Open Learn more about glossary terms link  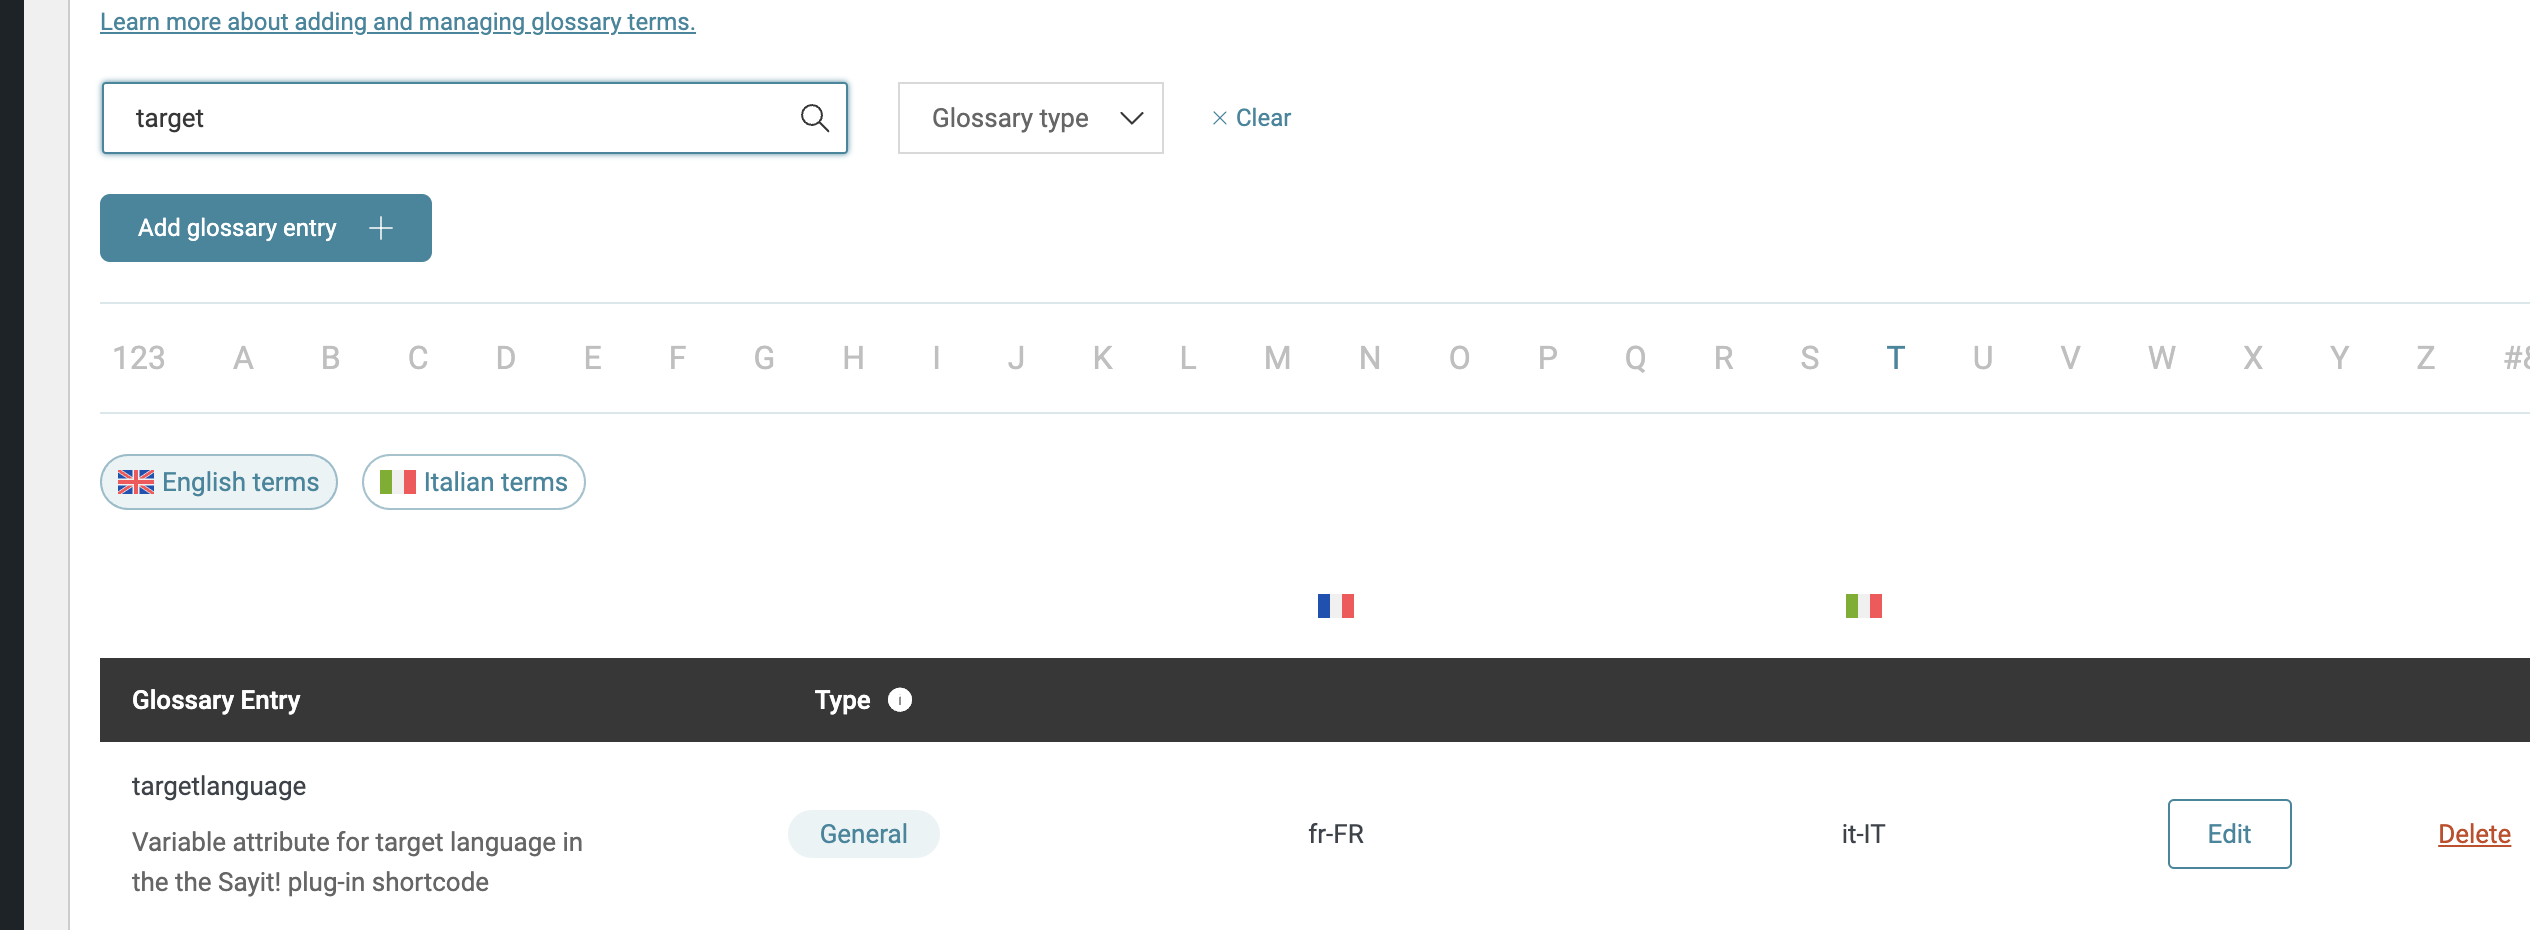coord(398,22)
